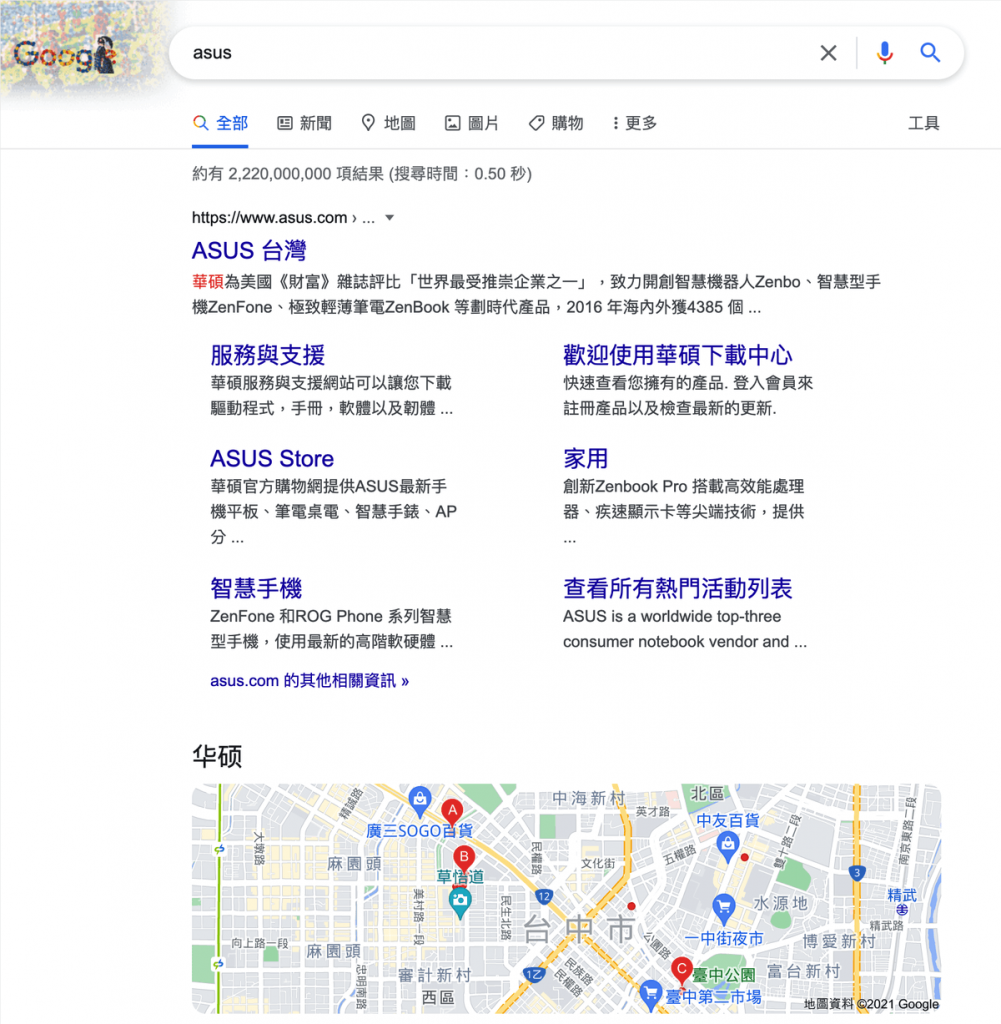Start voice search with microphone icon
Viewport: 1001px width, 1024px height.
pyautogui.click(x=885, y=53)
